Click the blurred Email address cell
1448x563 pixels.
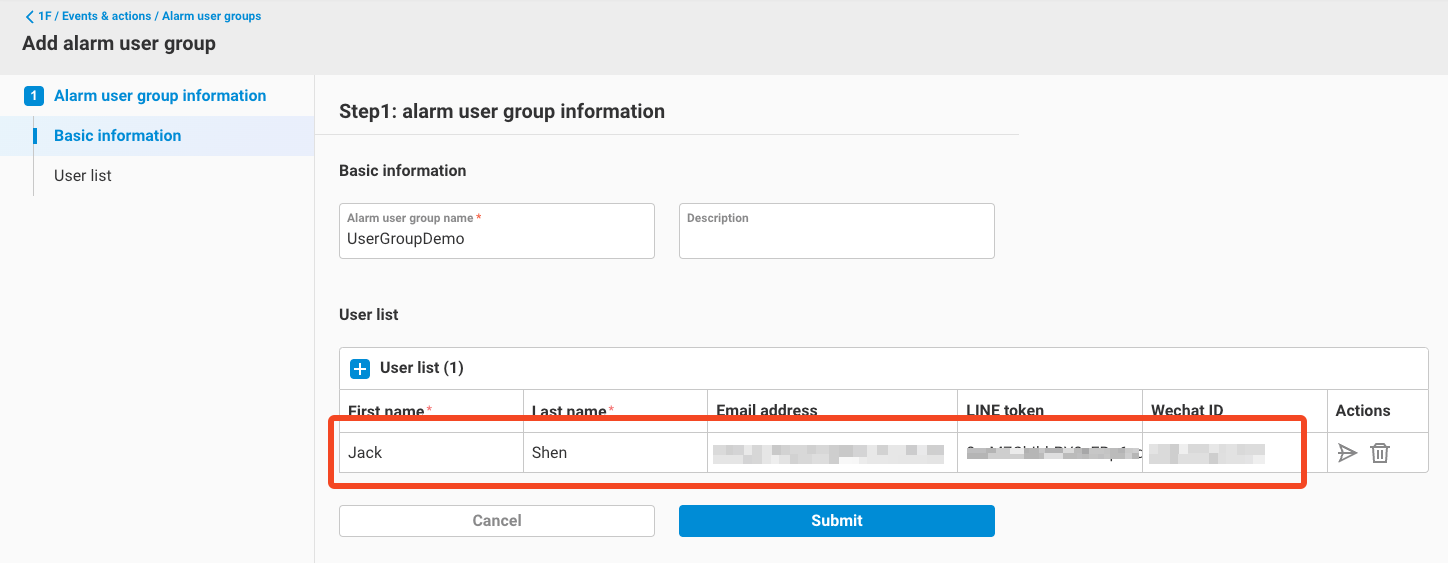[x=830, y=454]
